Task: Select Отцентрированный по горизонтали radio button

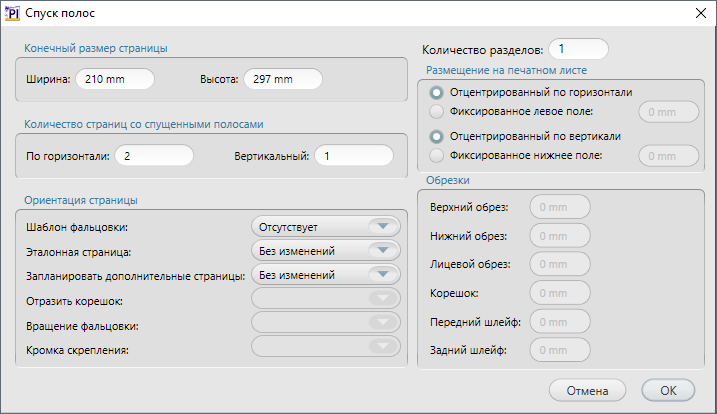Action: point(436,92)
